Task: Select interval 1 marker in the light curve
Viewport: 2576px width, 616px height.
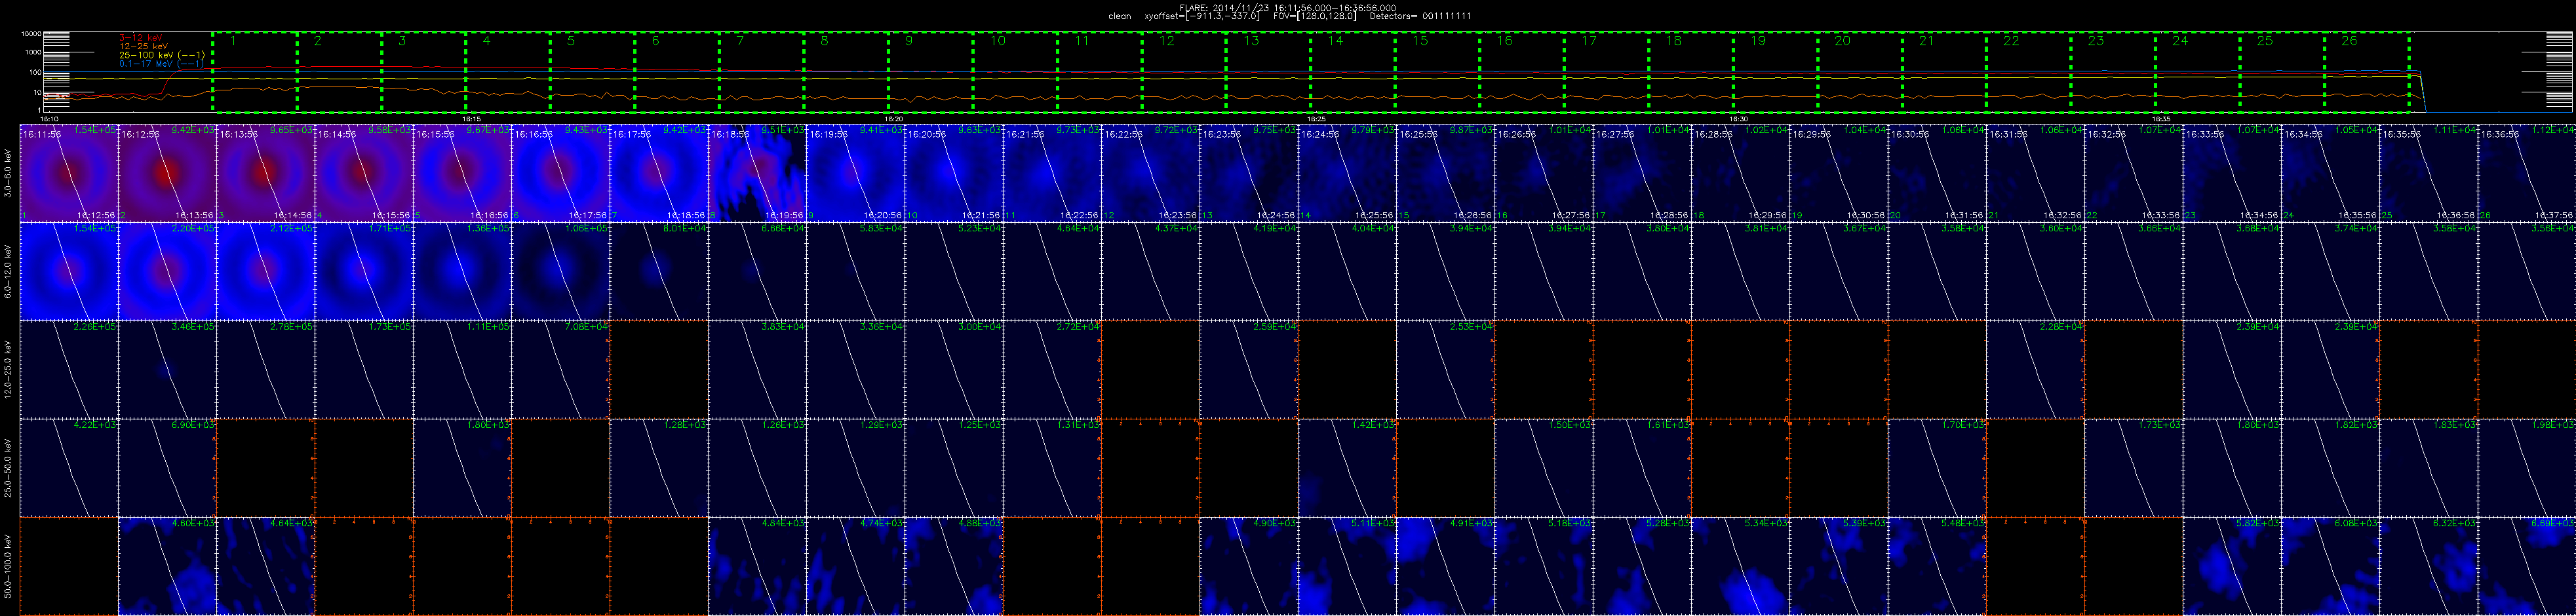Action: coord(233,41)
